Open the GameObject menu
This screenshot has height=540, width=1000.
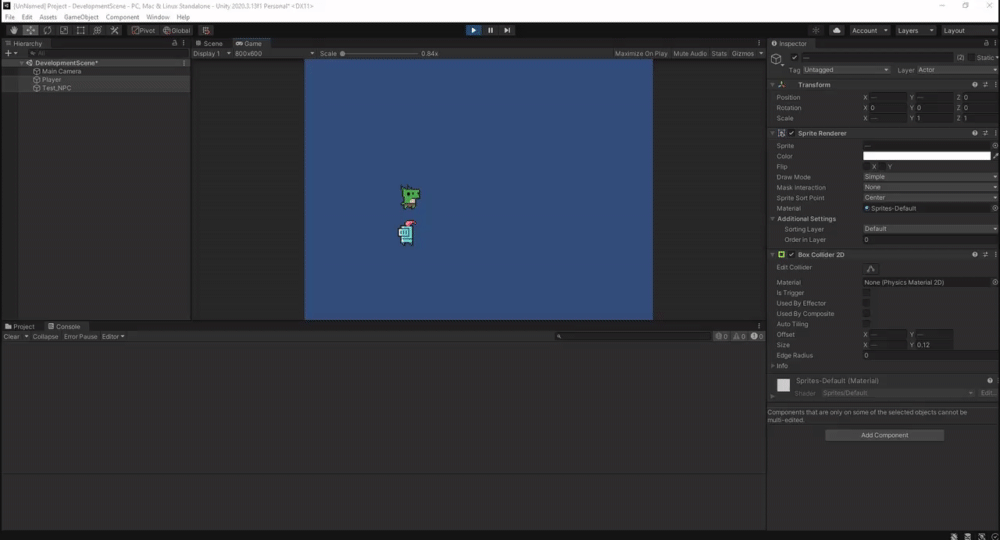[x=81, y=17]
